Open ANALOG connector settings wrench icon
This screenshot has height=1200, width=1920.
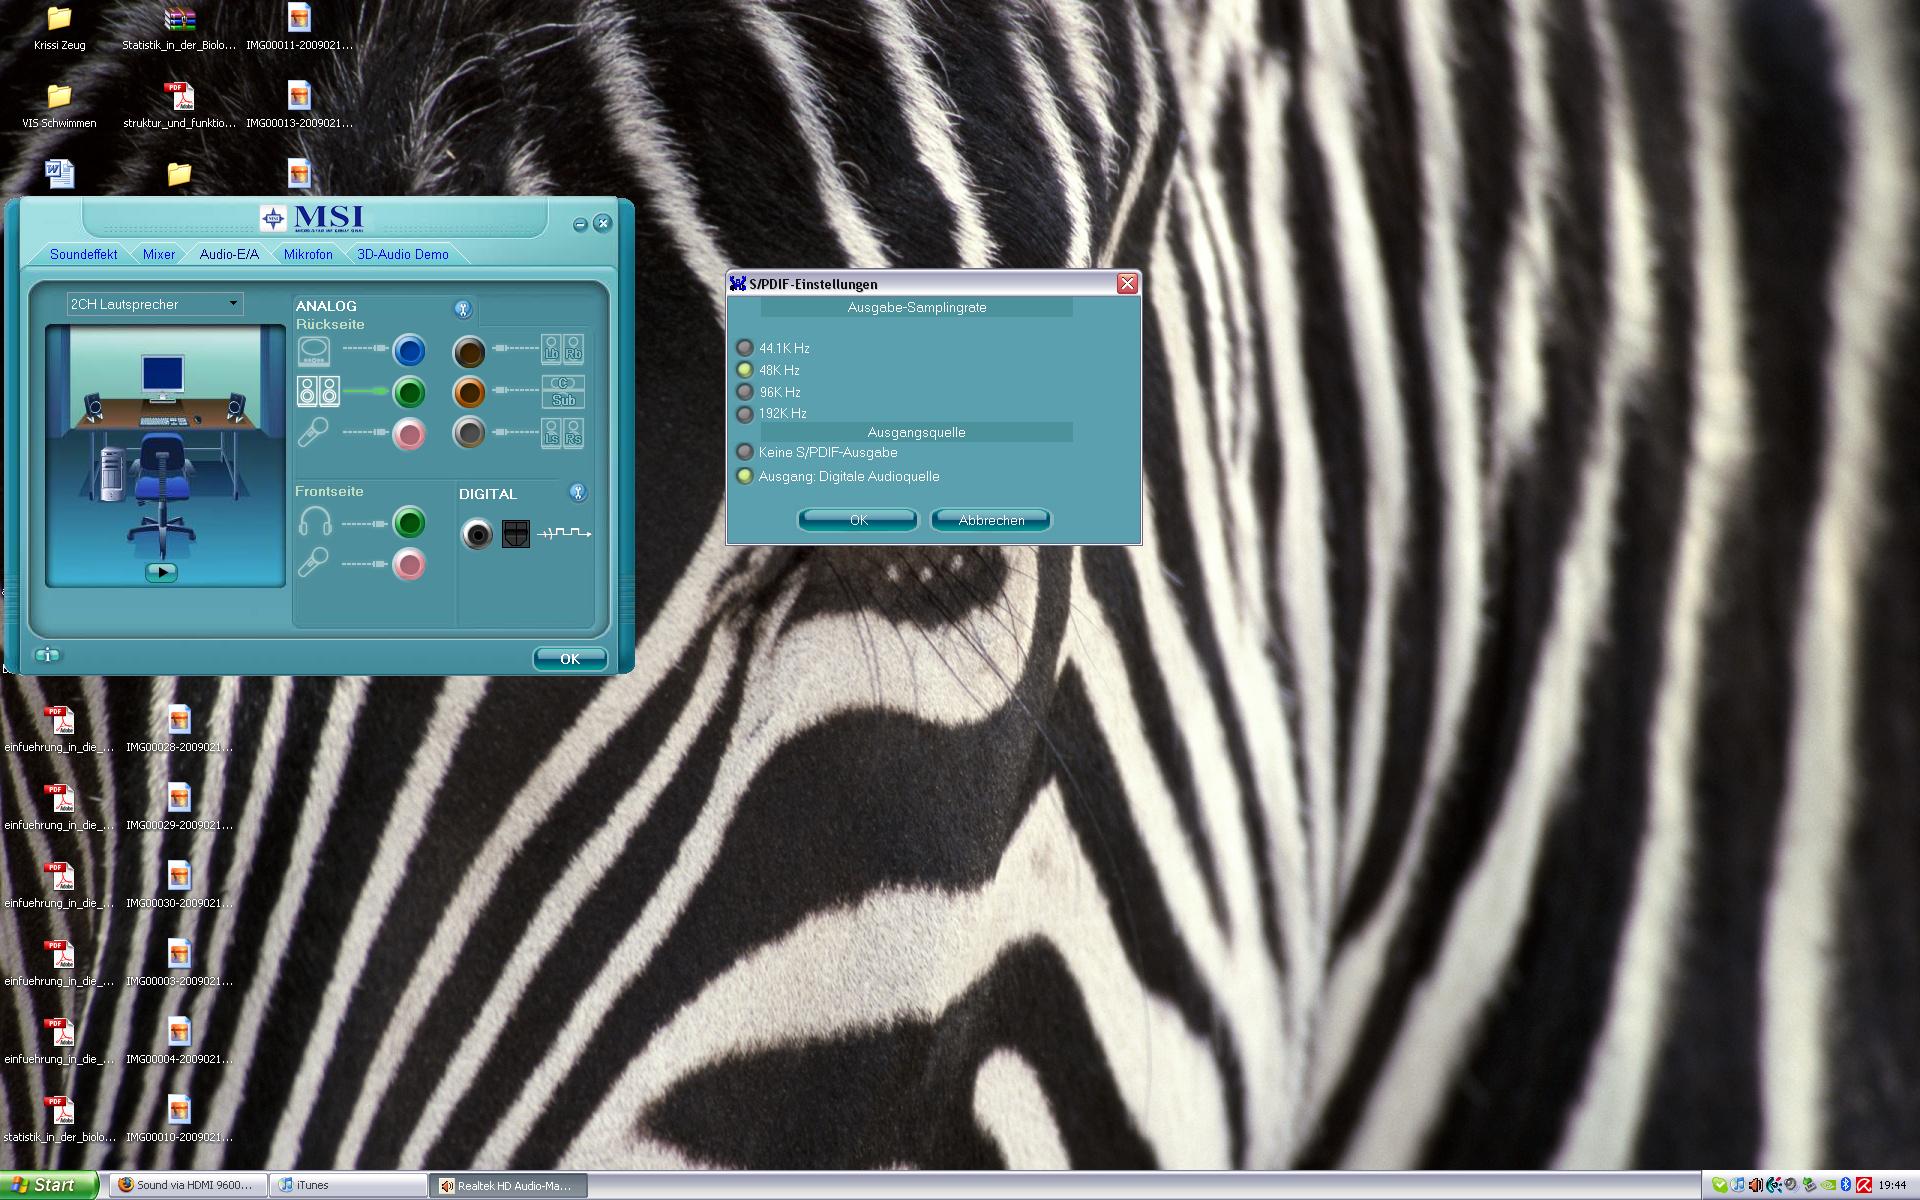462,309
